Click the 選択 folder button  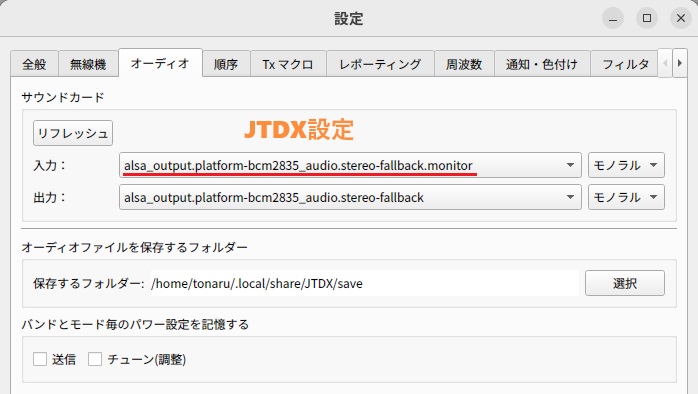pyautogui.click(x=625, y=283)
